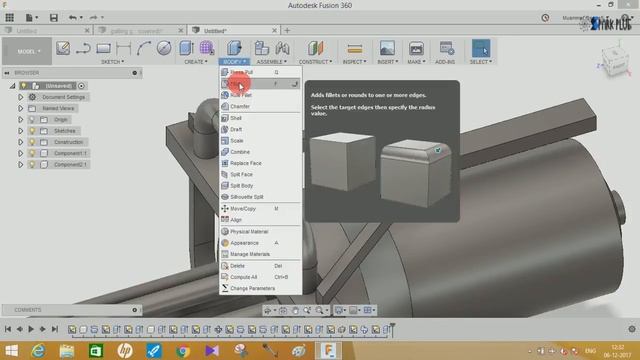Click the Make 3D print icon

(416, 48)
